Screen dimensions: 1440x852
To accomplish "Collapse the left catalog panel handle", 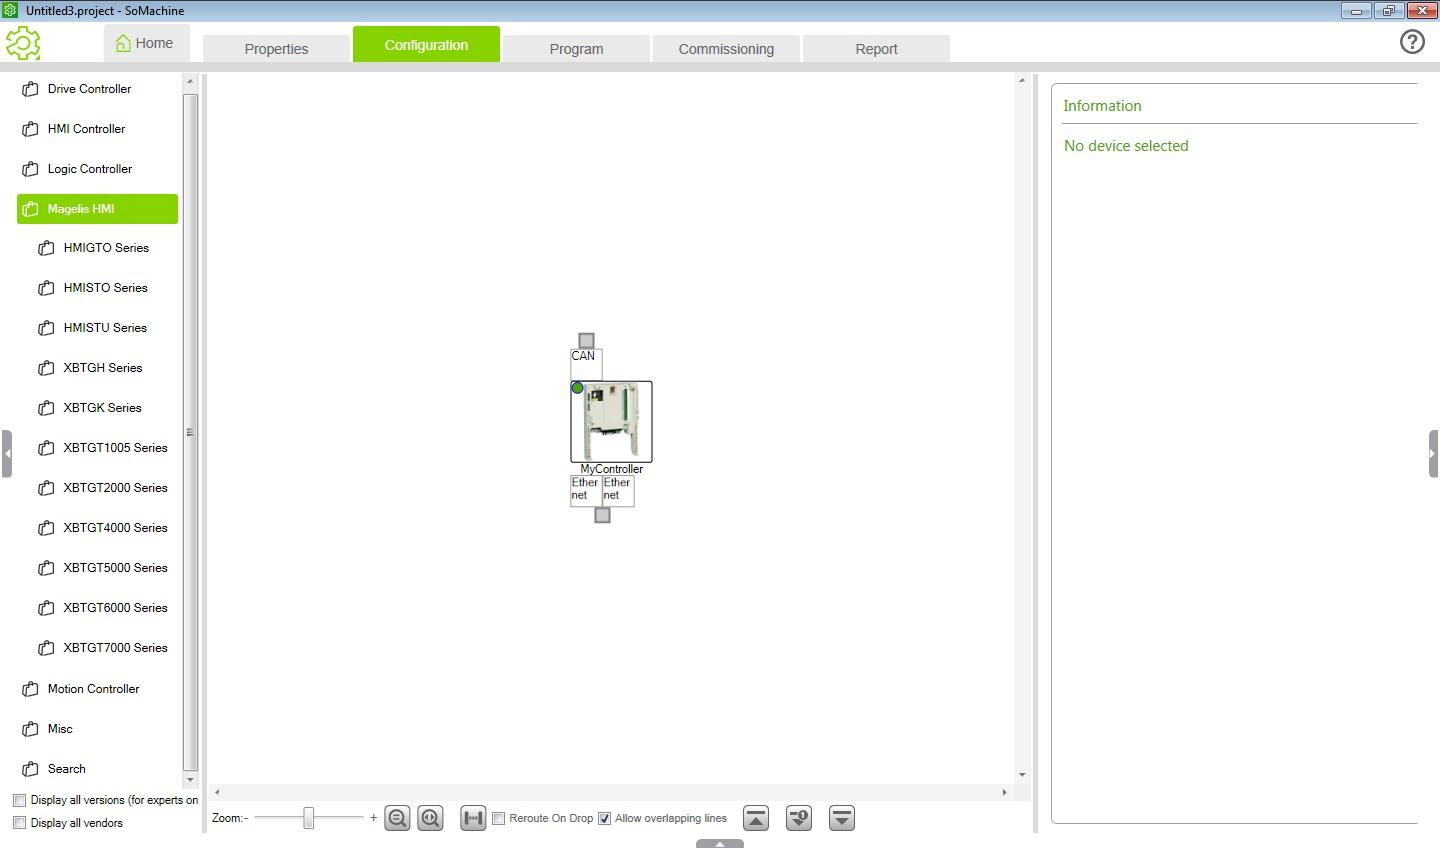I will point(6,453).
